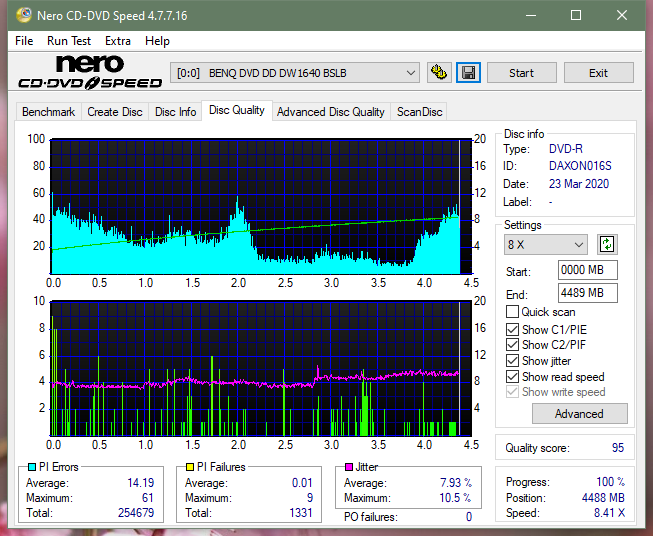Open the Help menu
This screenshot has width=653, height=536.
(157, 41)
